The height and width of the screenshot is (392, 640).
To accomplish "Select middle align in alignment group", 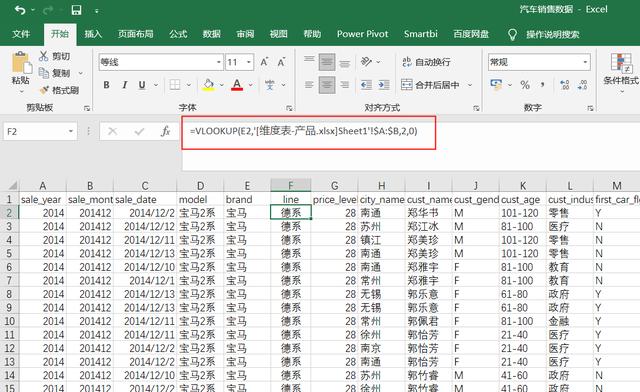I will [x=327, y=62].
